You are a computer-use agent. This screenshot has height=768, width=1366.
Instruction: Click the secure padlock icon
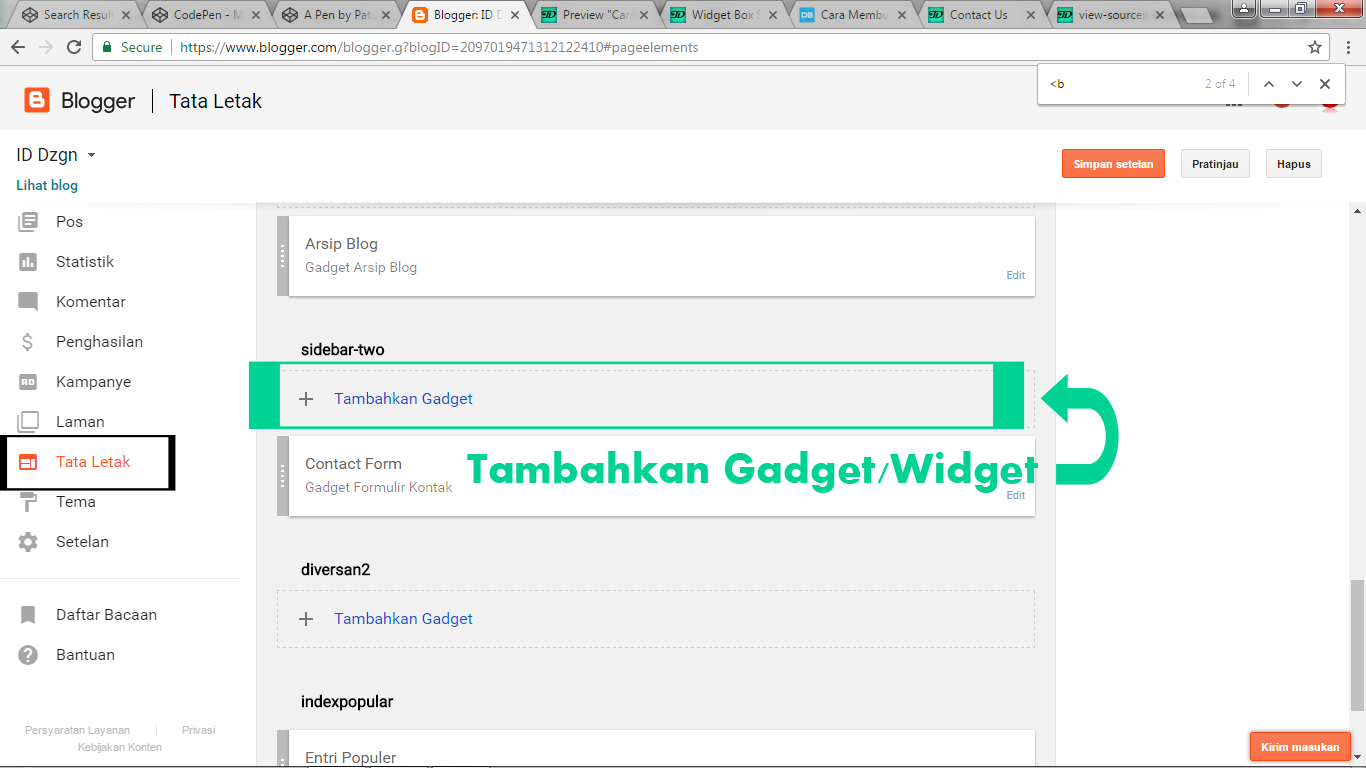(108, 47)
